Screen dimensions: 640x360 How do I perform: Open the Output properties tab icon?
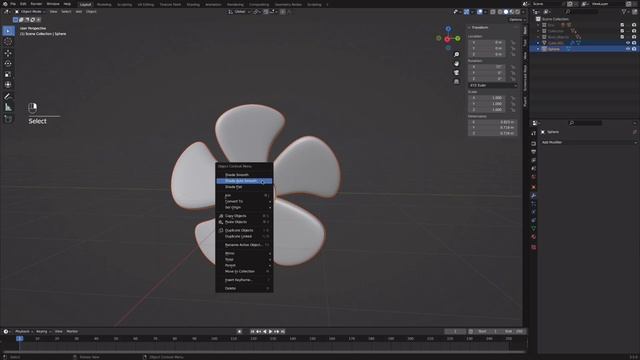pyautogui.click(x=533, y=152)
